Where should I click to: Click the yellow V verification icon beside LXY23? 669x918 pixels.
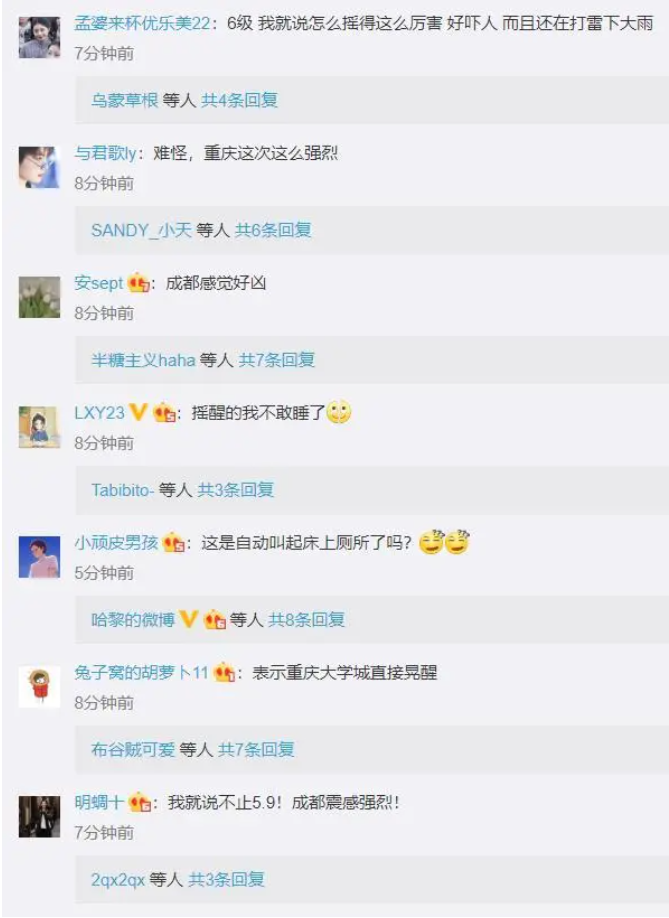click(x=138, y=412)
